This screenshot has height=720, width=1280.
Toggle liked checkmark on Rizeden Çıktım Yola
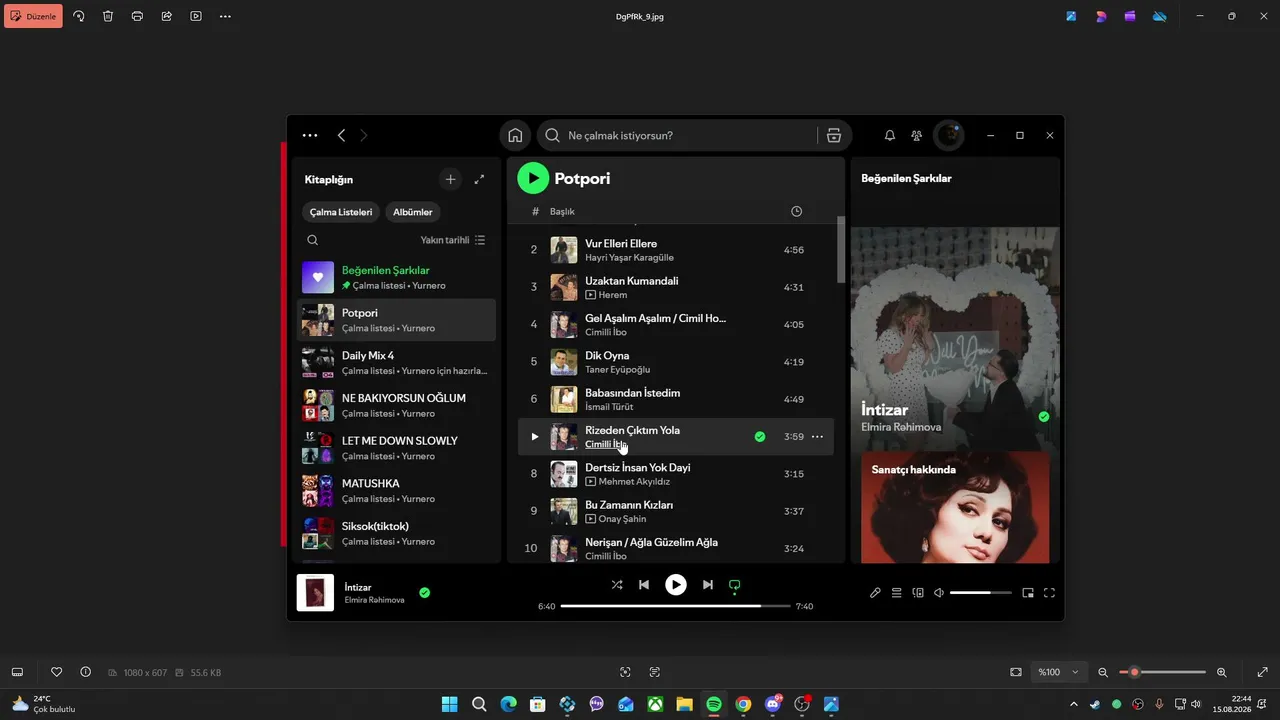click(x=760, y=437)
